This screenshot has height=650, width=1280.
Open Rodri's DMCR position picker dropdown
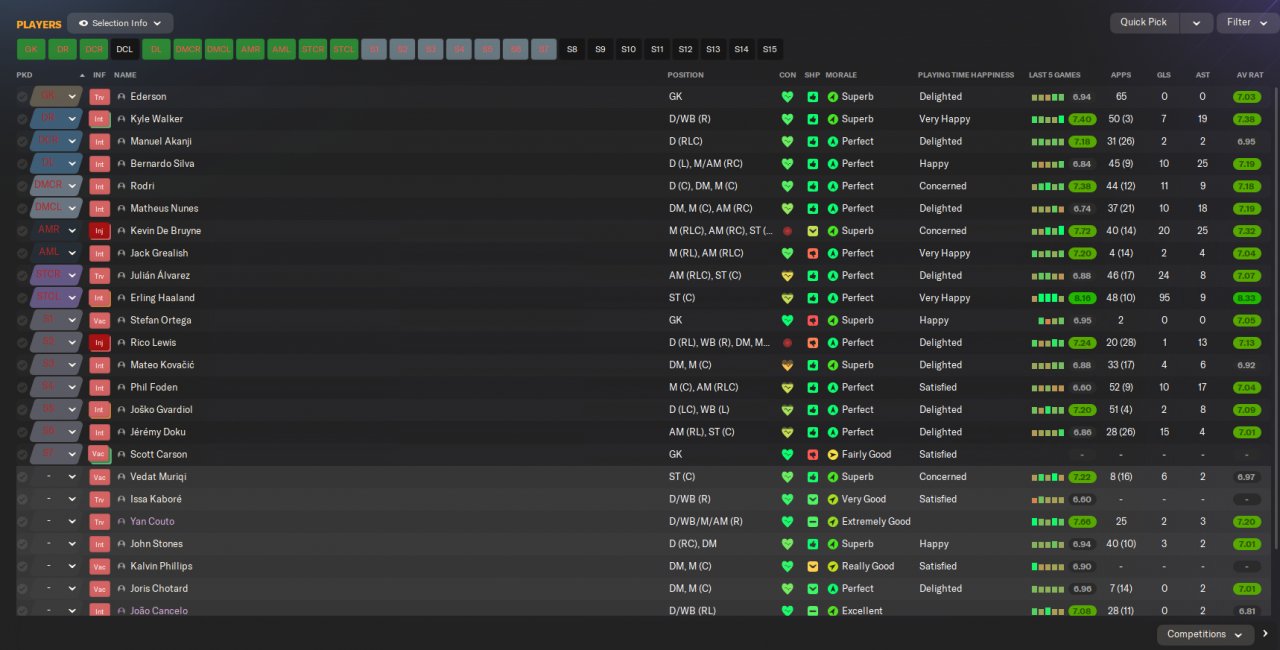tap(72, 186)
